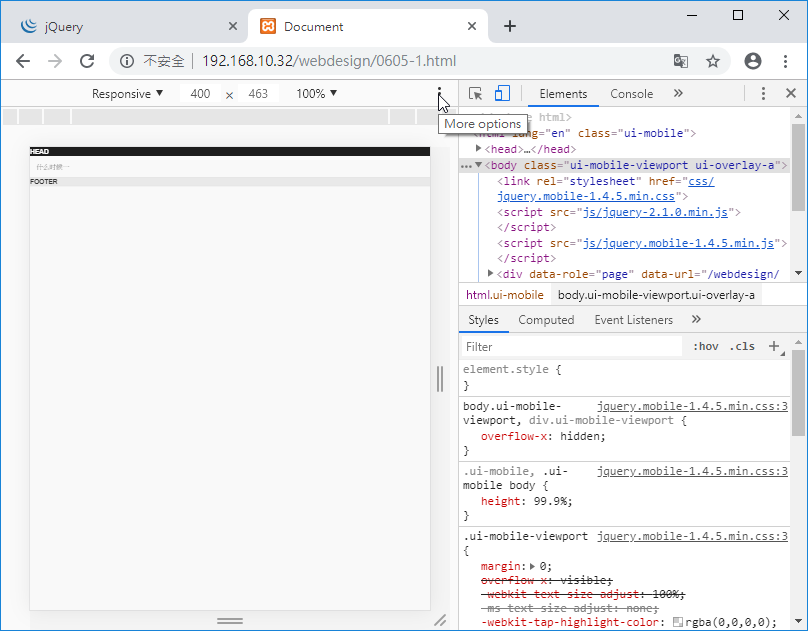
Task: Switch to the Console tab
Action: 631,94
